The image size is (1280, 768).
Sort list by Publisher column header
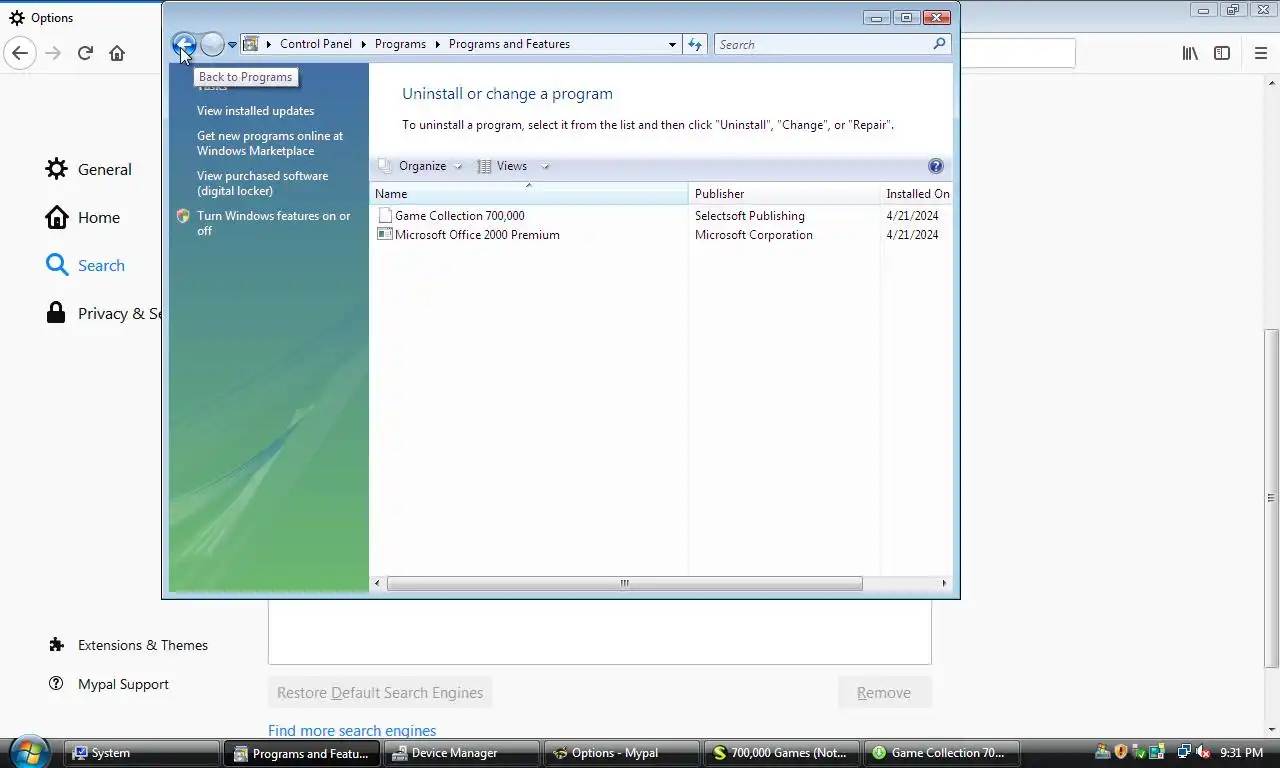point(784,194)
